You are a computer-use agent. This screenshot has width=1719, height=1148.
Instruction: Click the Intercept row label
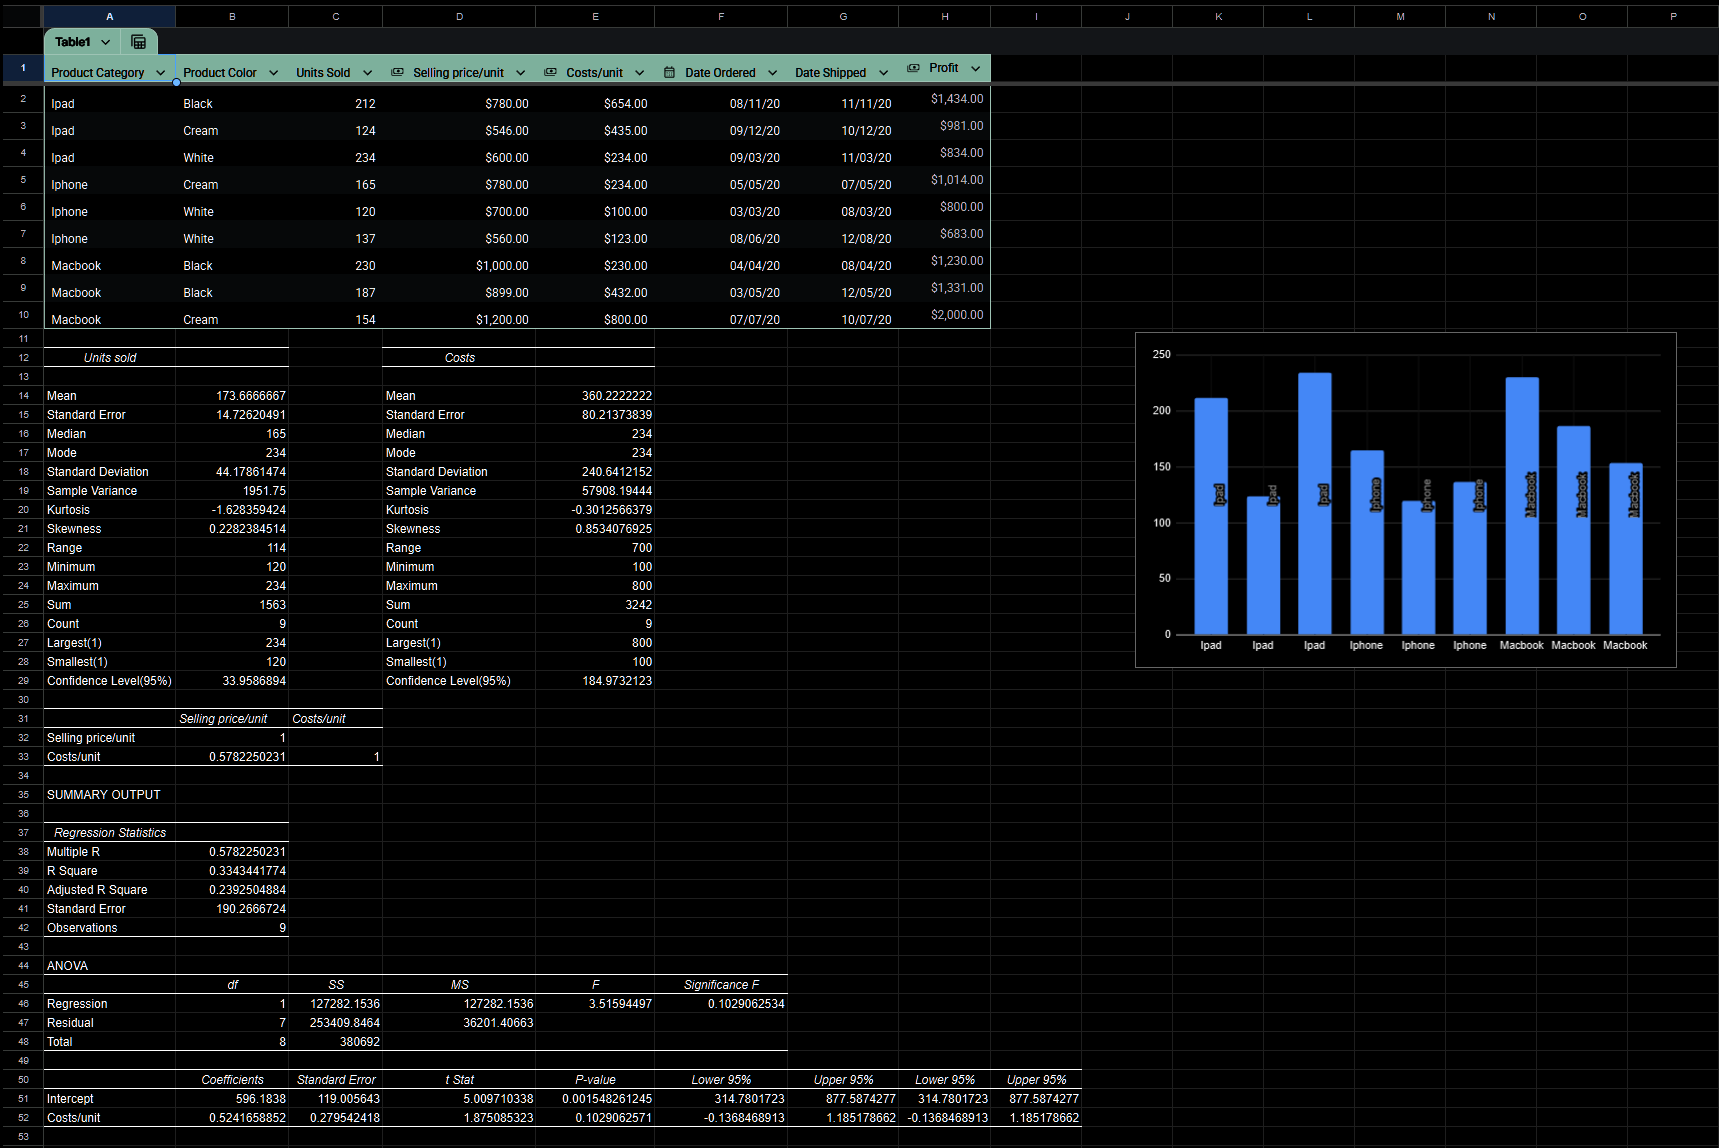tap(70, 1099)
